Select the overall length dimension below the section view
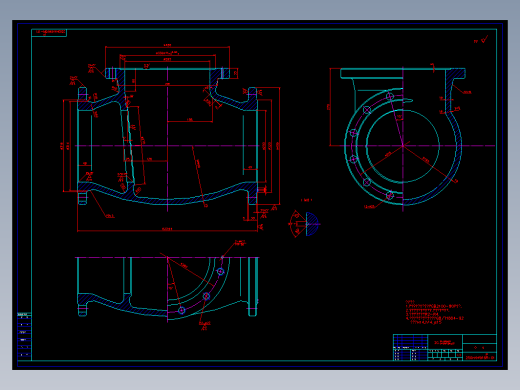 [x=167, y=230]
